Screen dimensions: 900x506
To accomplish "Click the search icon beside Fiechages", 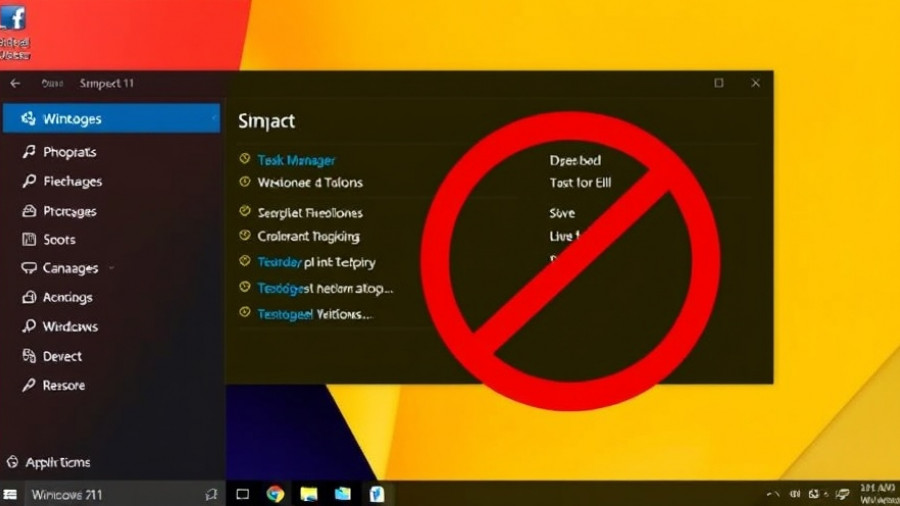I will (29, 181).
